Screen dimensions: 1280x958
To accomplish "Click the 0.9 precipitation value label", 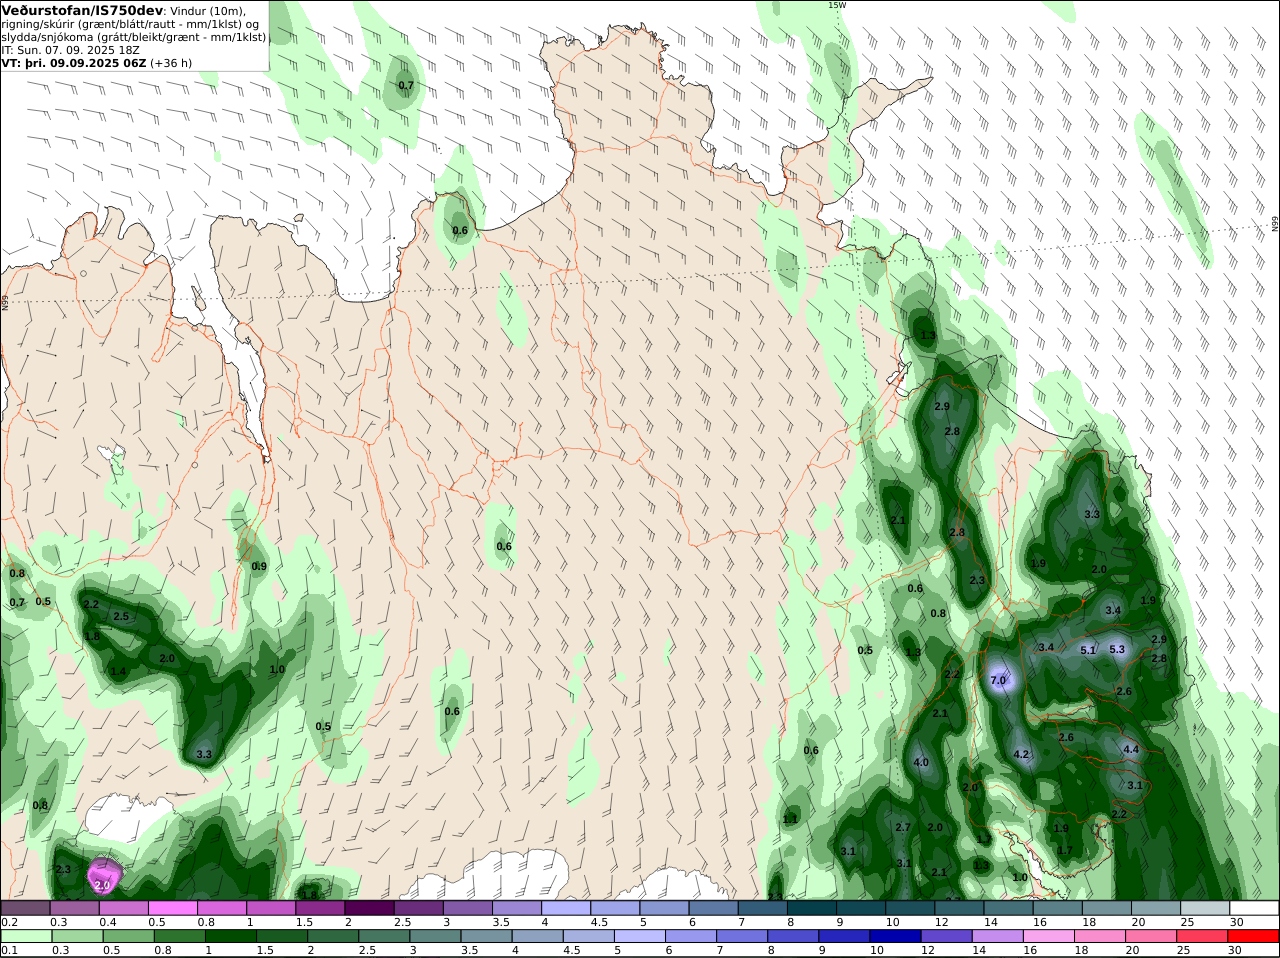I will click(x=259, y=566).
